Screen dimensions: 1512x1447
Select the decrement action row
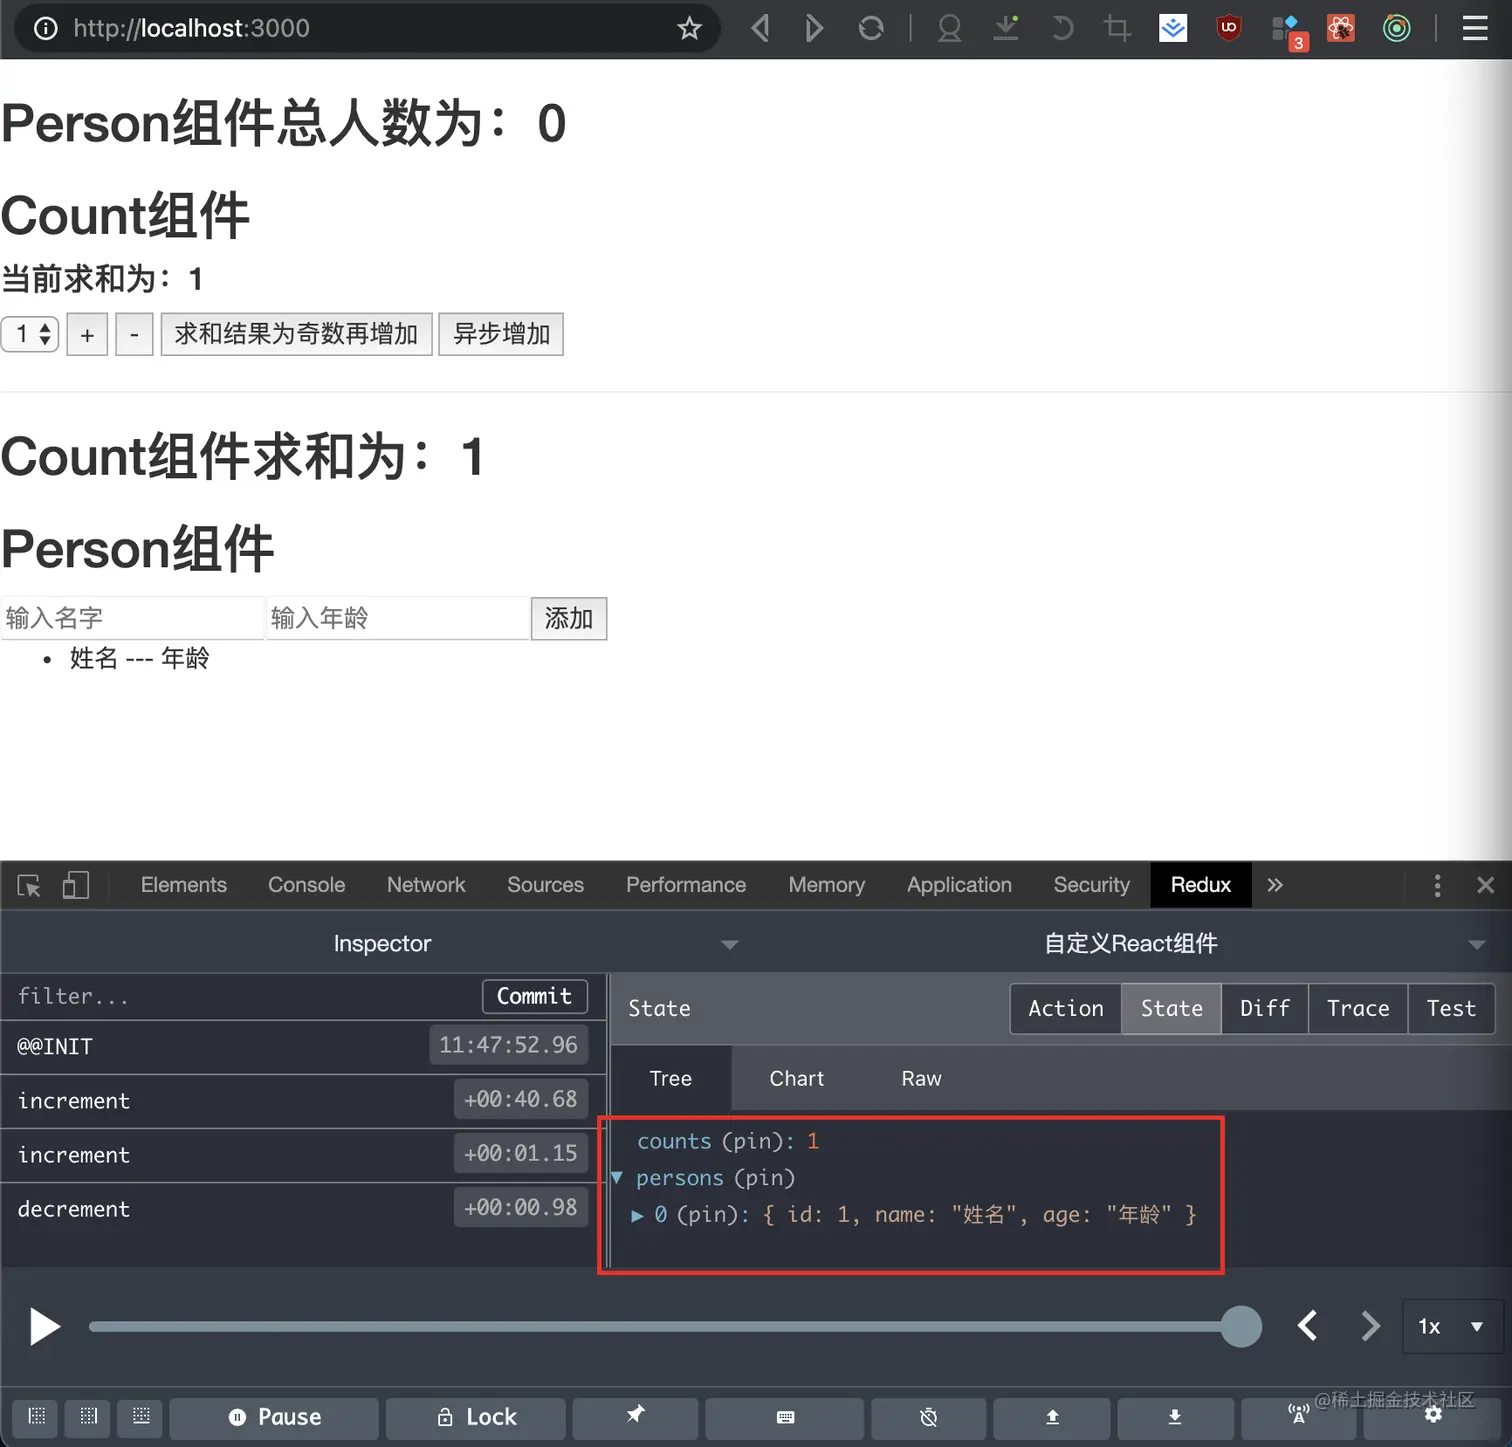point(304,1208)
